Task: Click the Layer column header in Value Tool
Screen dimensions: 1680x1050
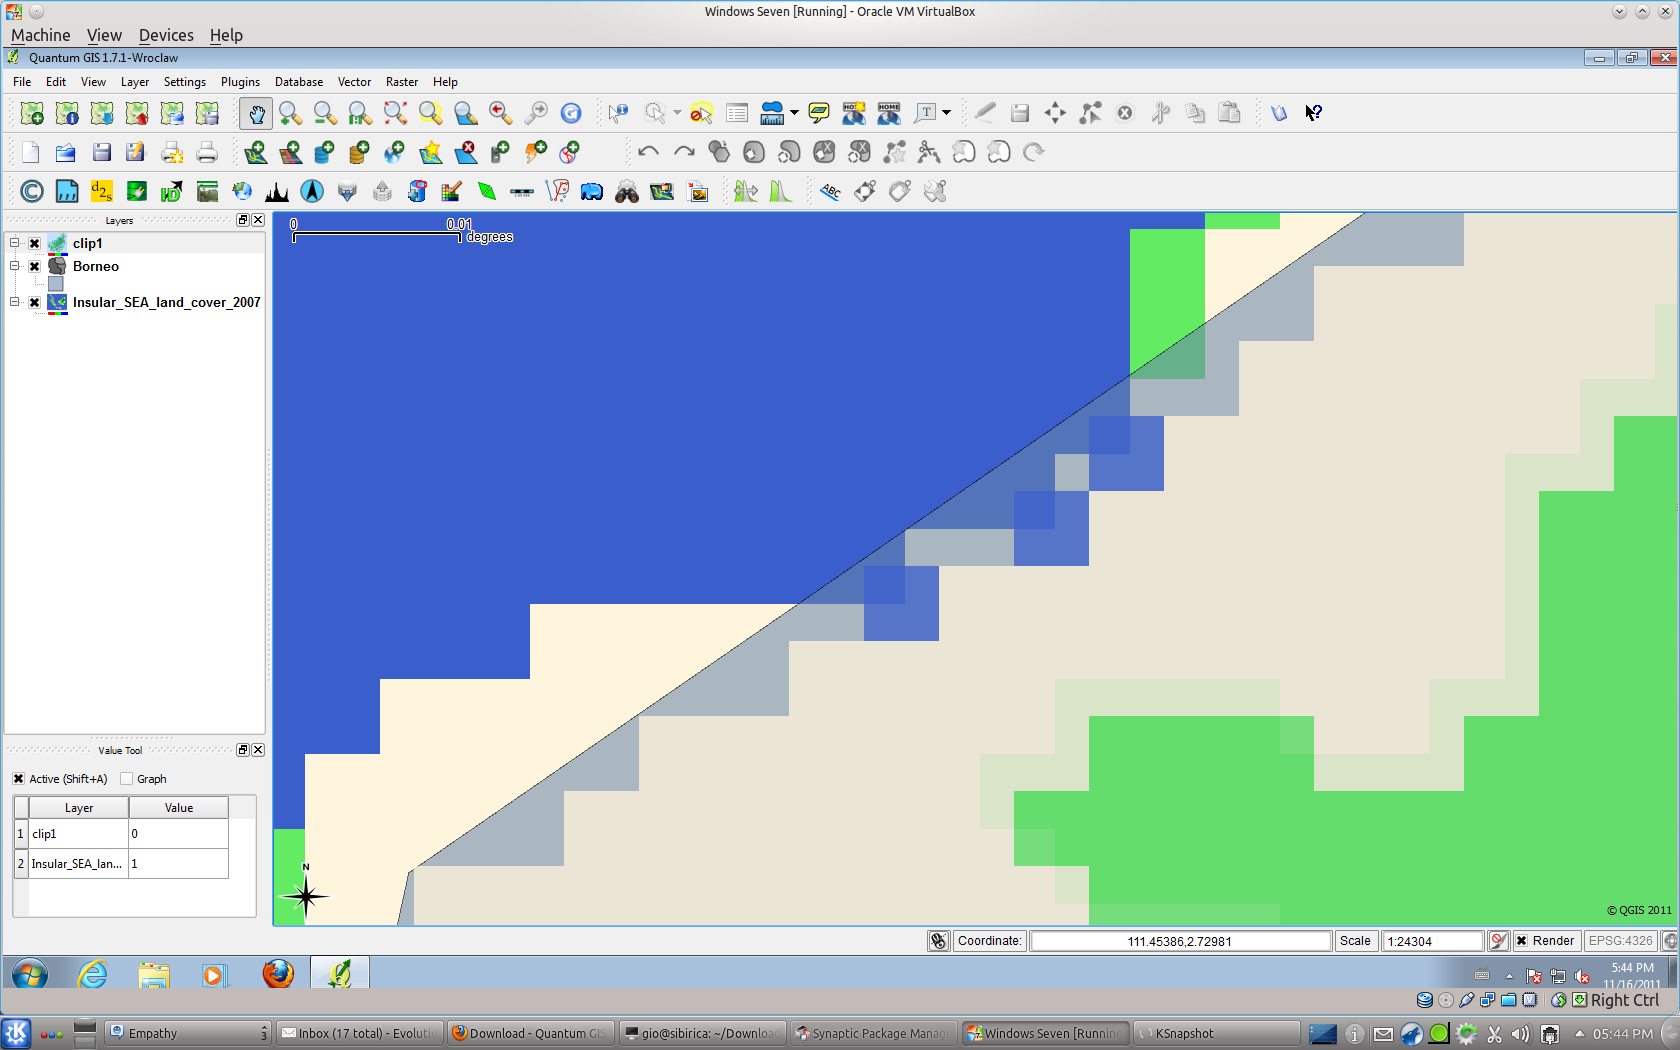Action: [x=79, y=808]
